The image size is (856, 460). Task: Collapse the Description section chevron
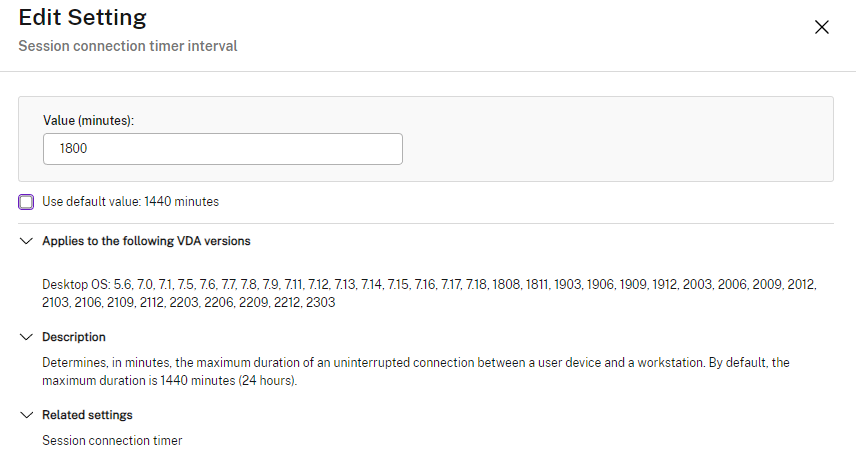(26, 337)
